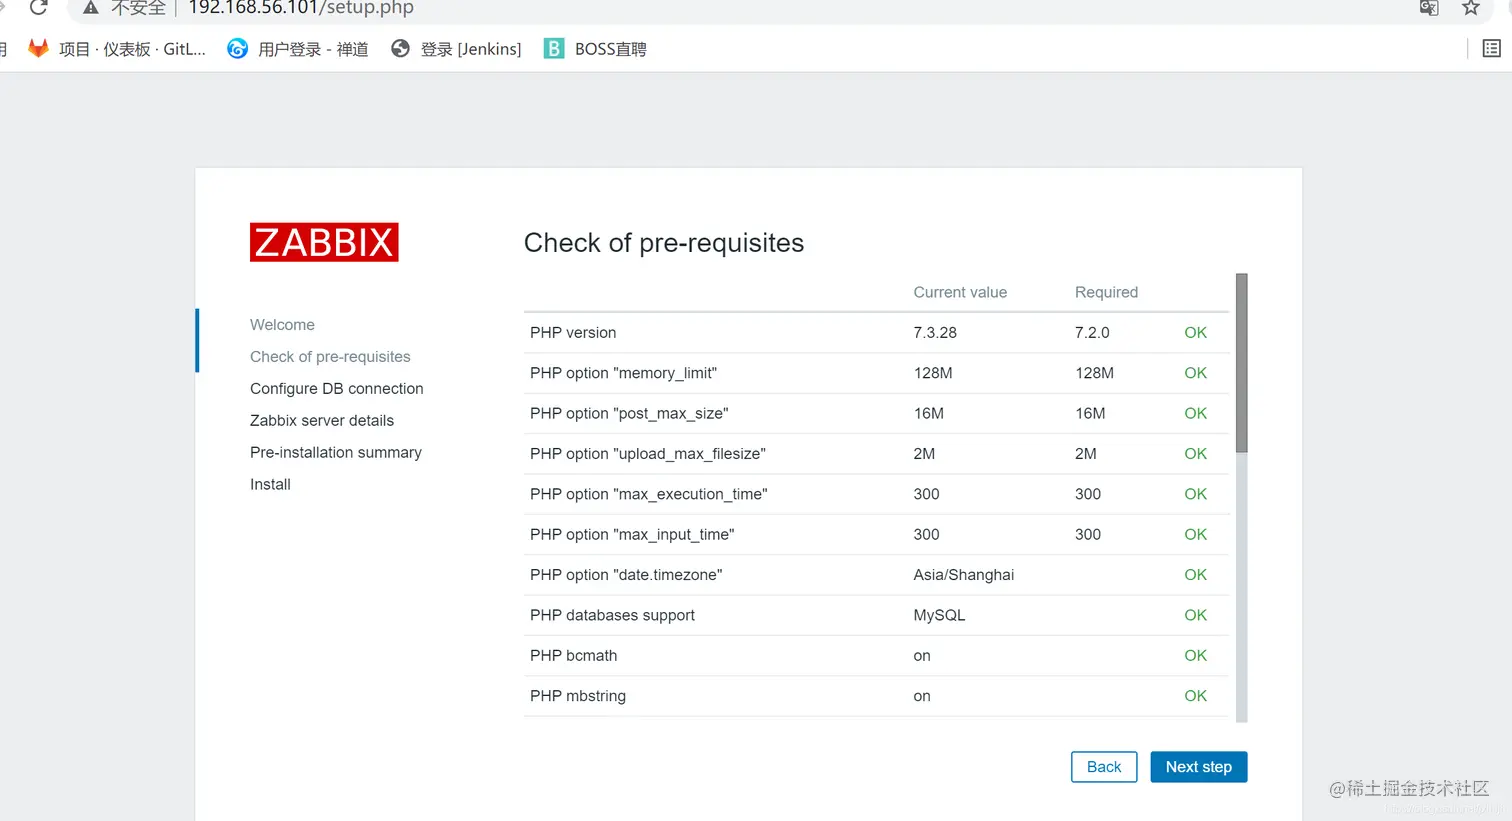Open the GitLab dashboard bookmark
1512x821 pixels.
point(117,49)
